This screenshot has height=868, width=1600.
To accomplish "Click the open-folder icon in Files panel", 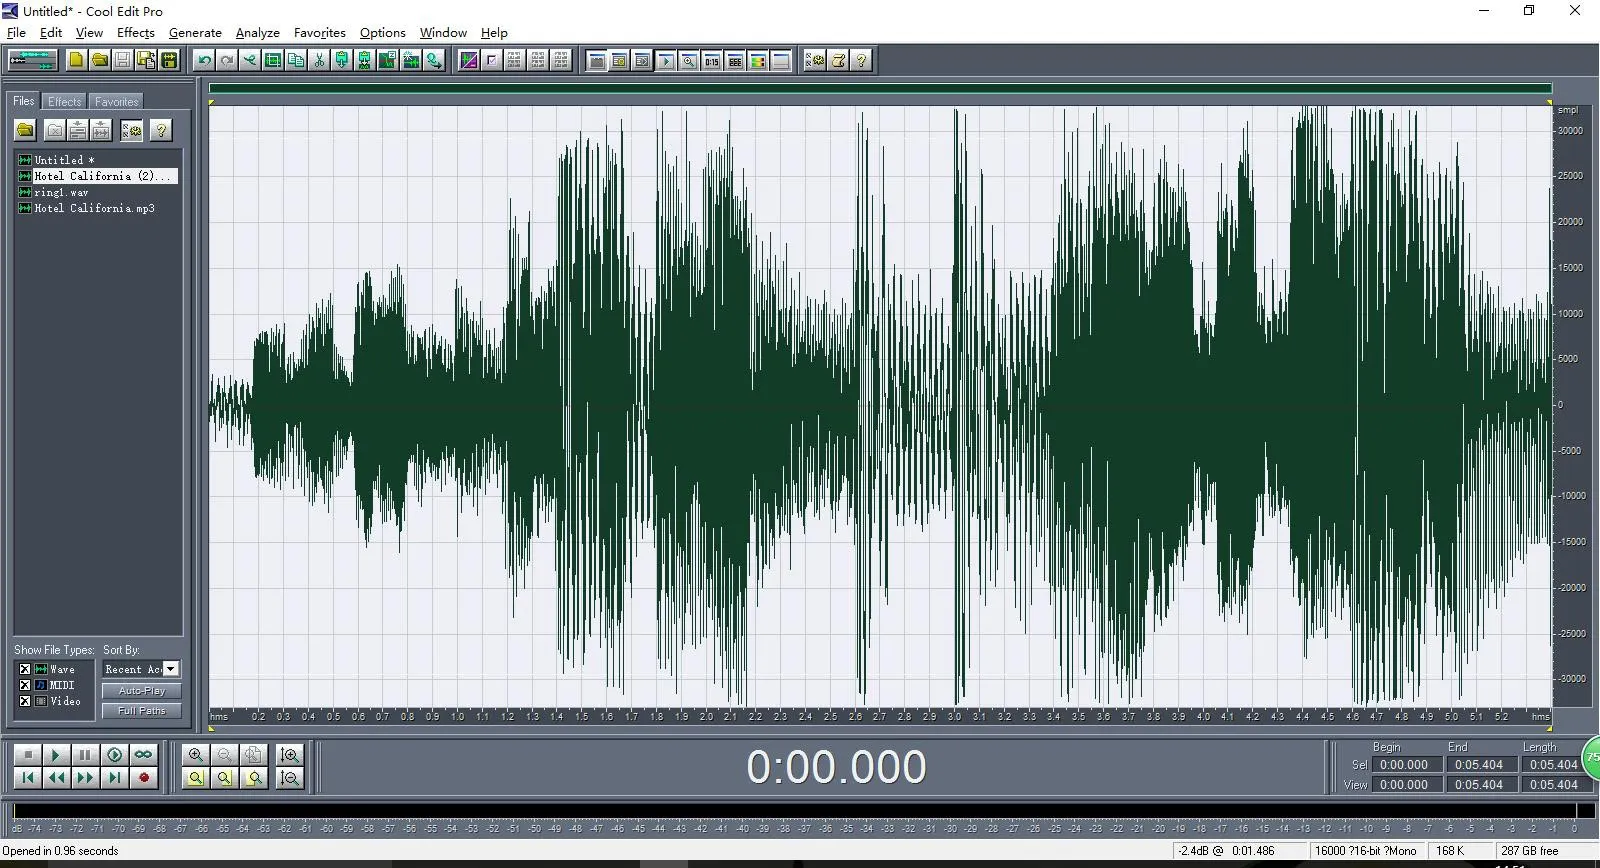I will tap(26, 130).
